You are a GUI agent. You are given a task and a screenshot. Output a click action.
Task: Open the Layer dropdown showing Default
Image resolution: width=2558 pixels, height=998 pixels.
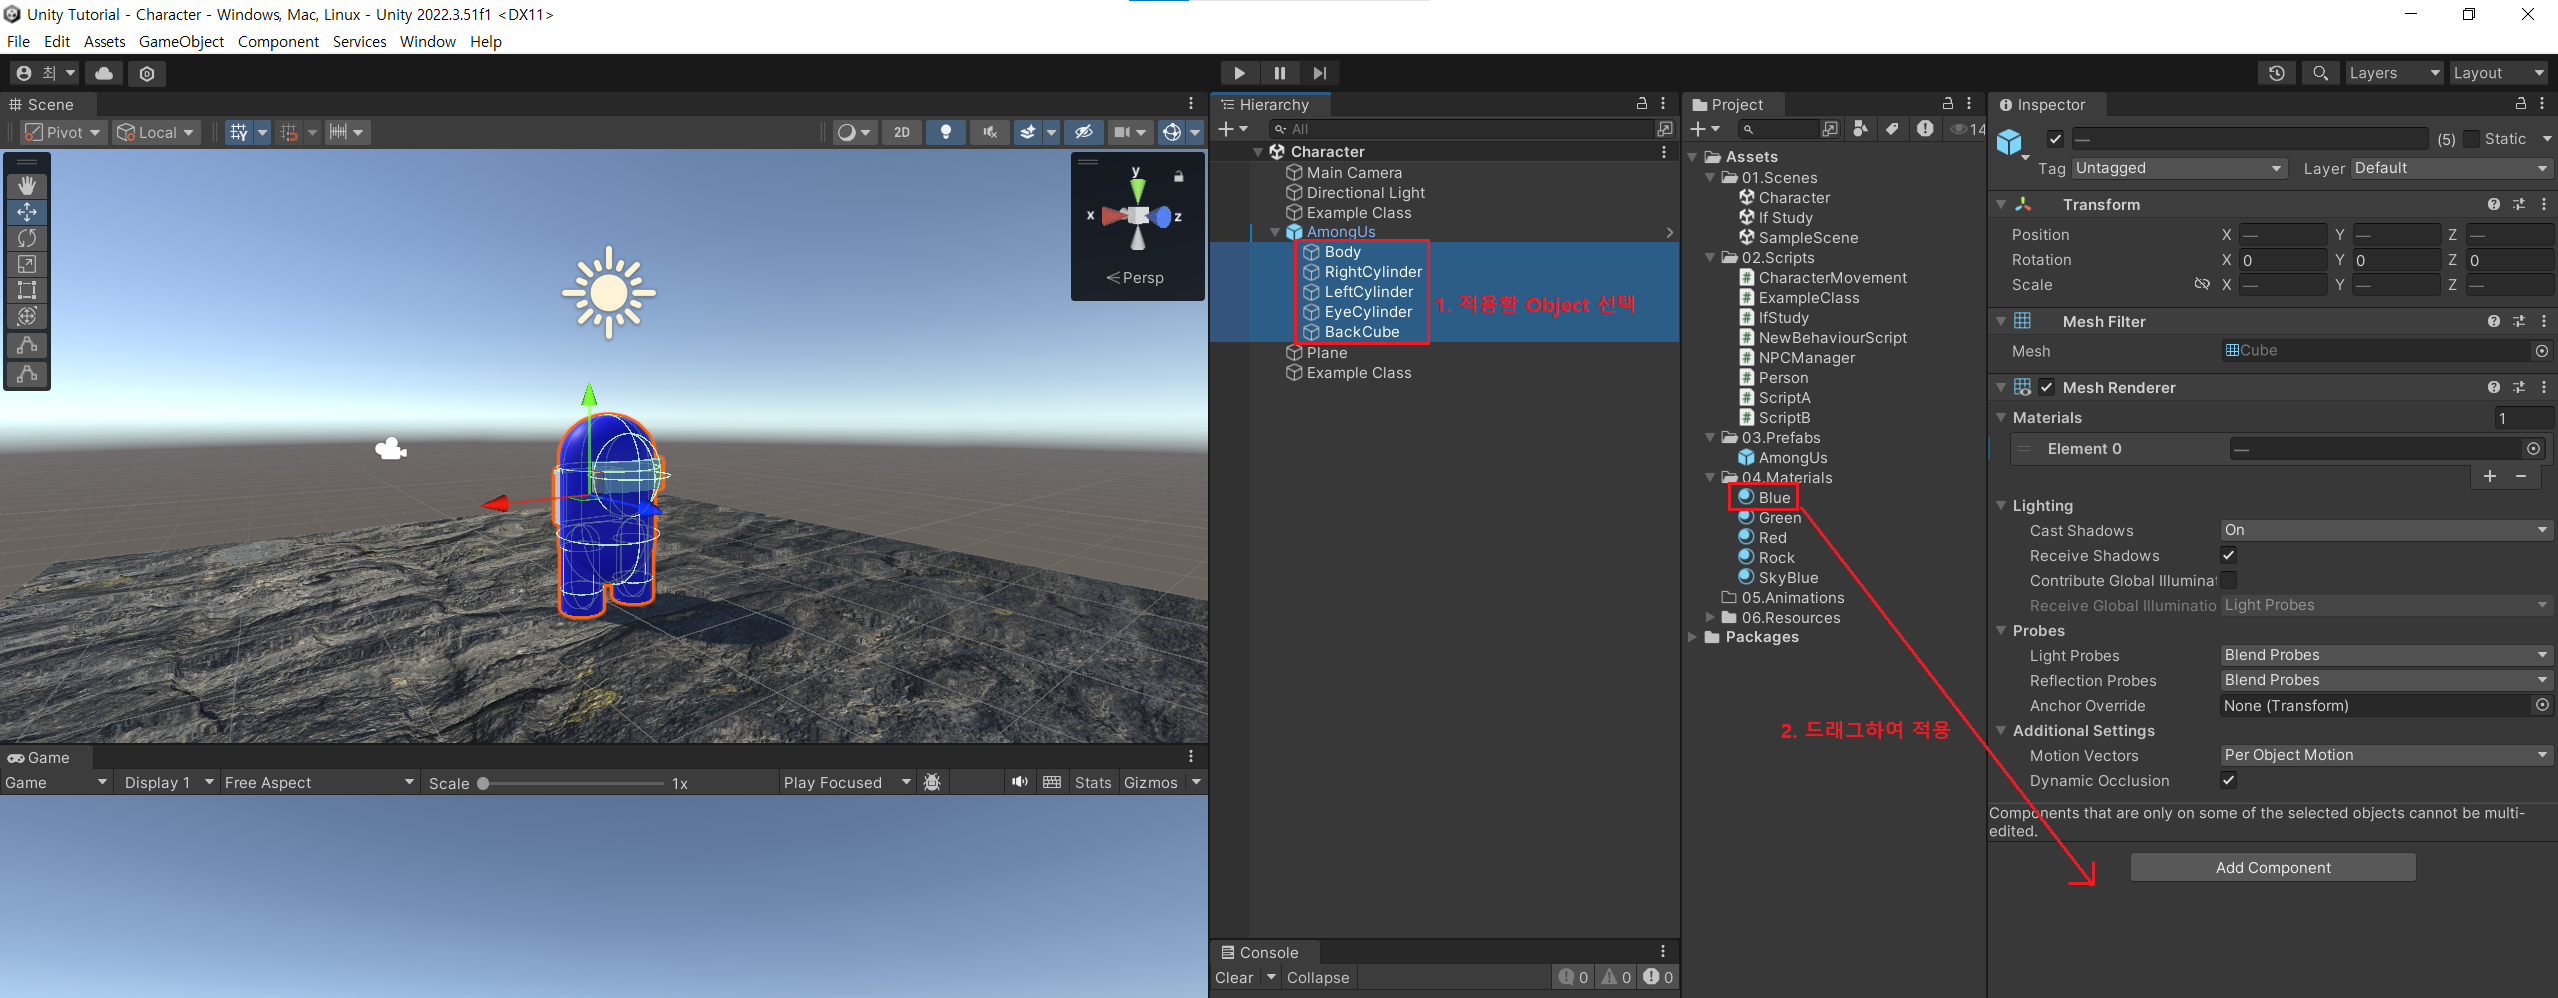click(x=2452, y=168)
